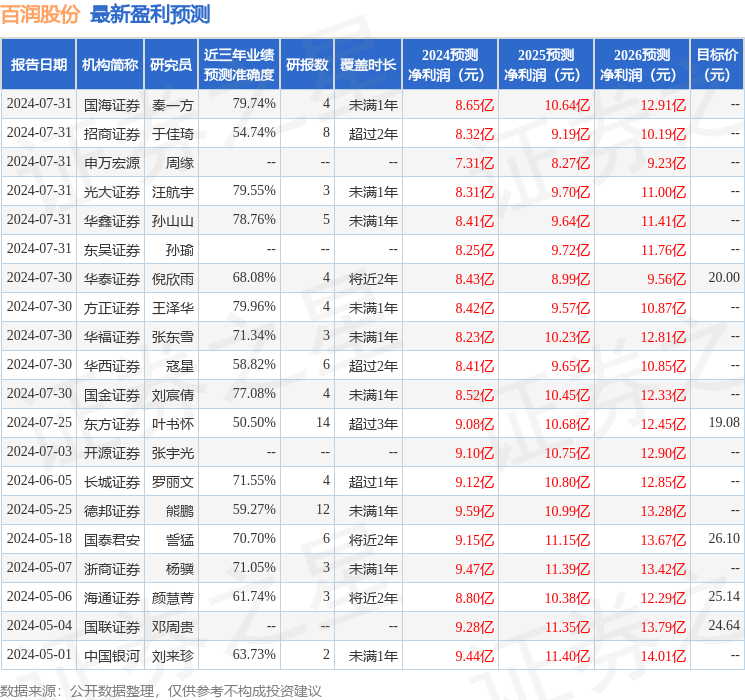Click accuracy value 79.74%
Viewport: 745px width, 700px height.
pyautogui.click(x=254, y=103)
